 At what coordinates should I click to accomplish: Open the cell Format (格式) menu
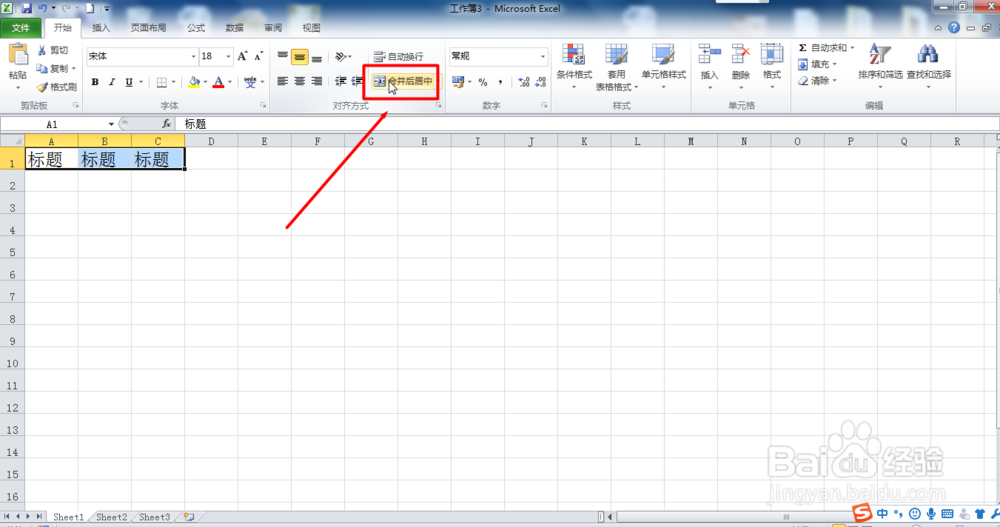pyautogui.click(x=772, y=66)
